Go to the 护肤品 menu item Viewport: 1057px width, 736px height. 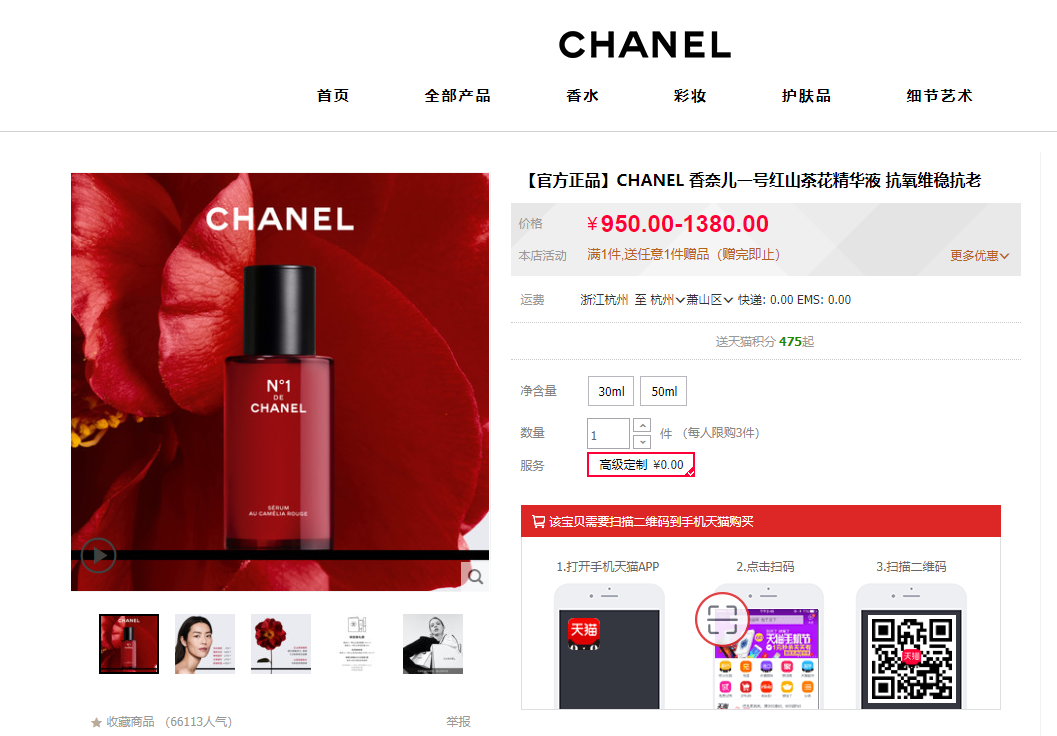click(806, 96)
